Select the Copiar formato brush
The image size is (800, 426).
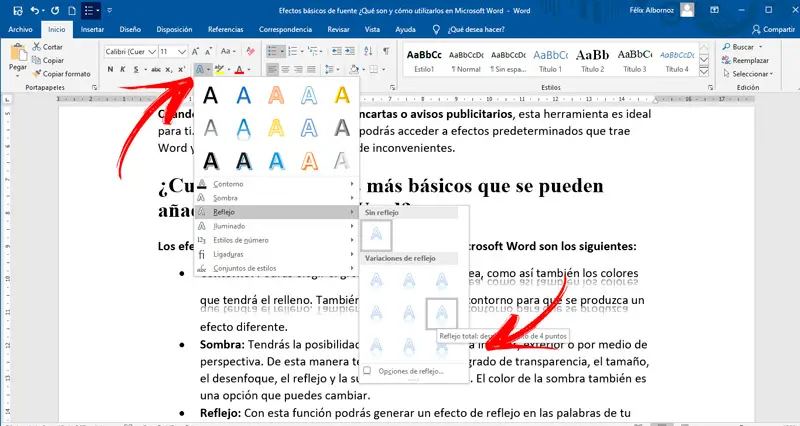tap(36, 73)
